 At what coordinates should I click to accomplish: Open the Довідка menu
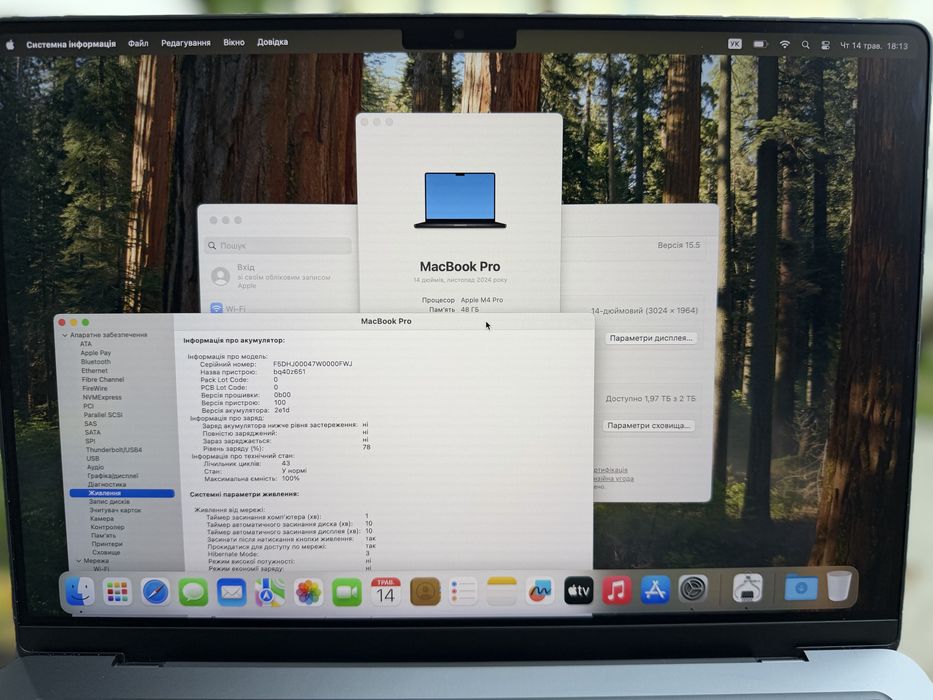tap(273, 42)
